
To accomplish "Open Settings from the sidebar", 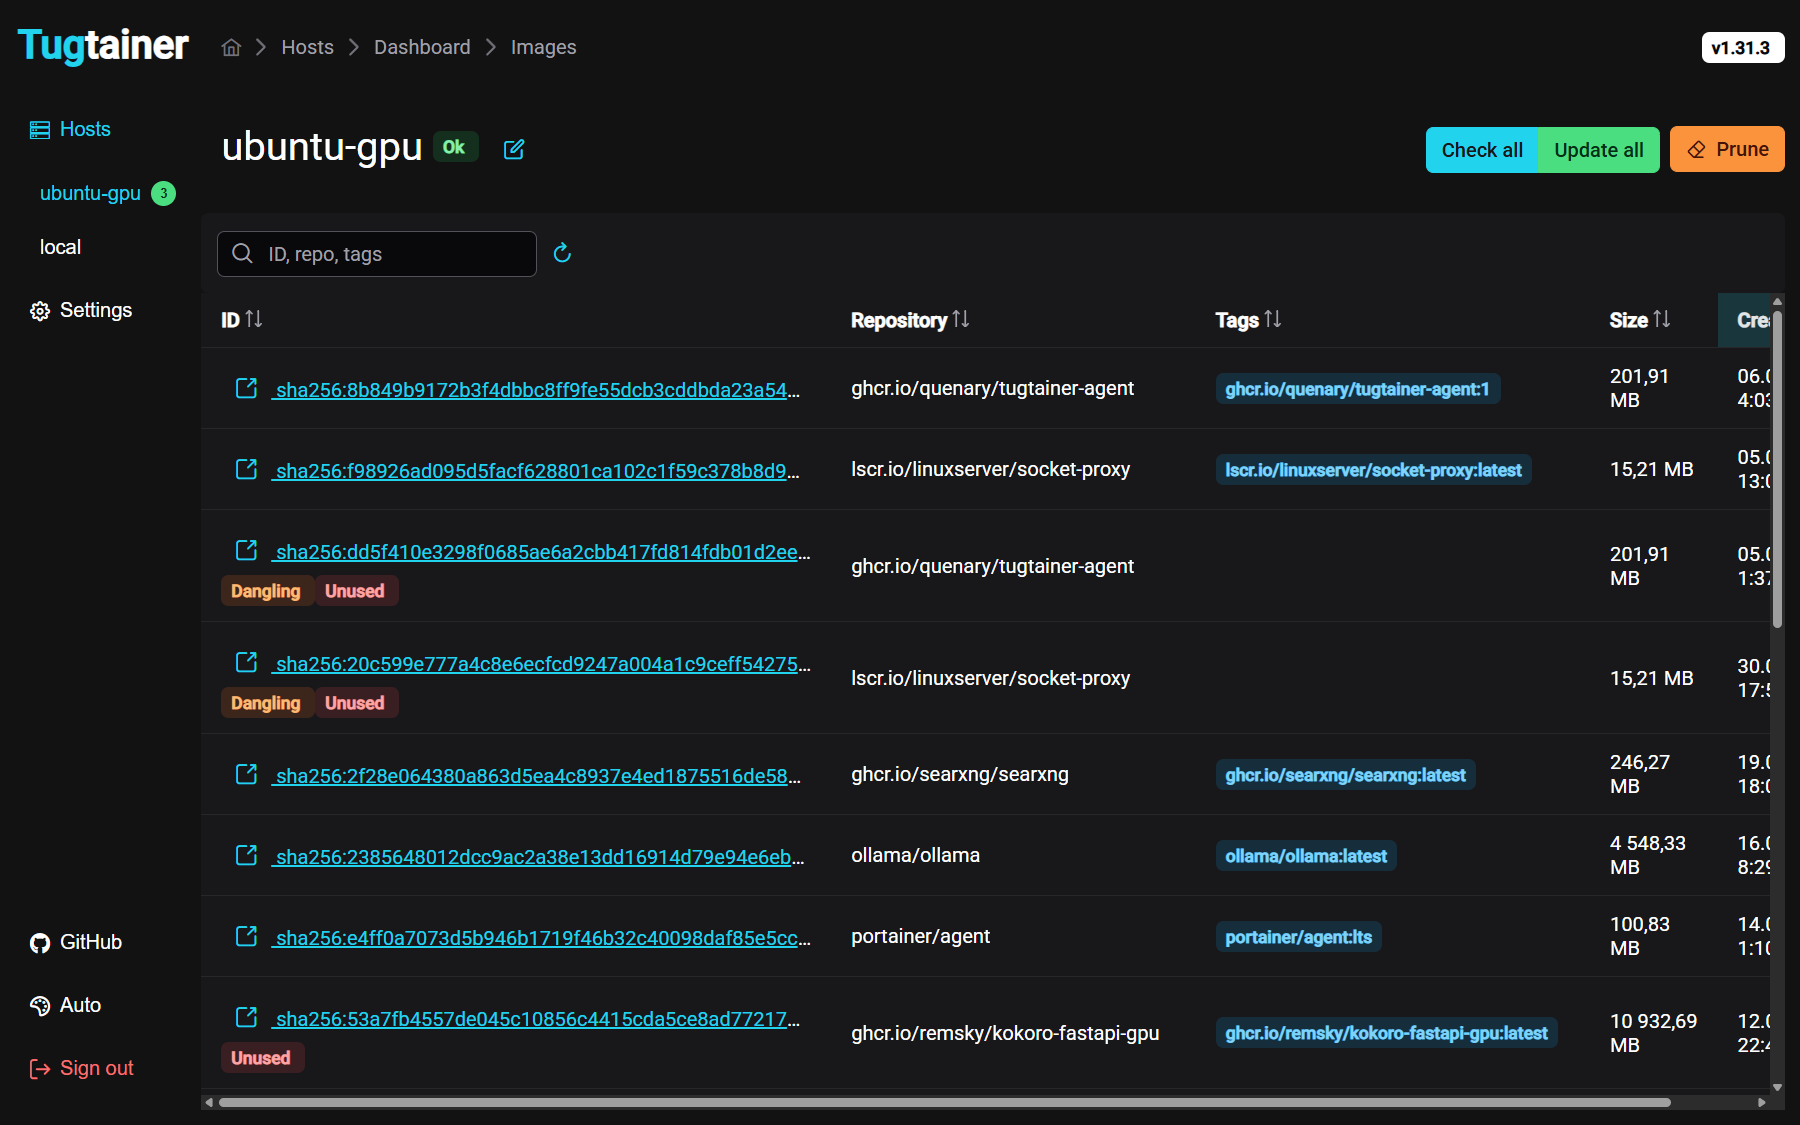I will (x=95, y=310).
